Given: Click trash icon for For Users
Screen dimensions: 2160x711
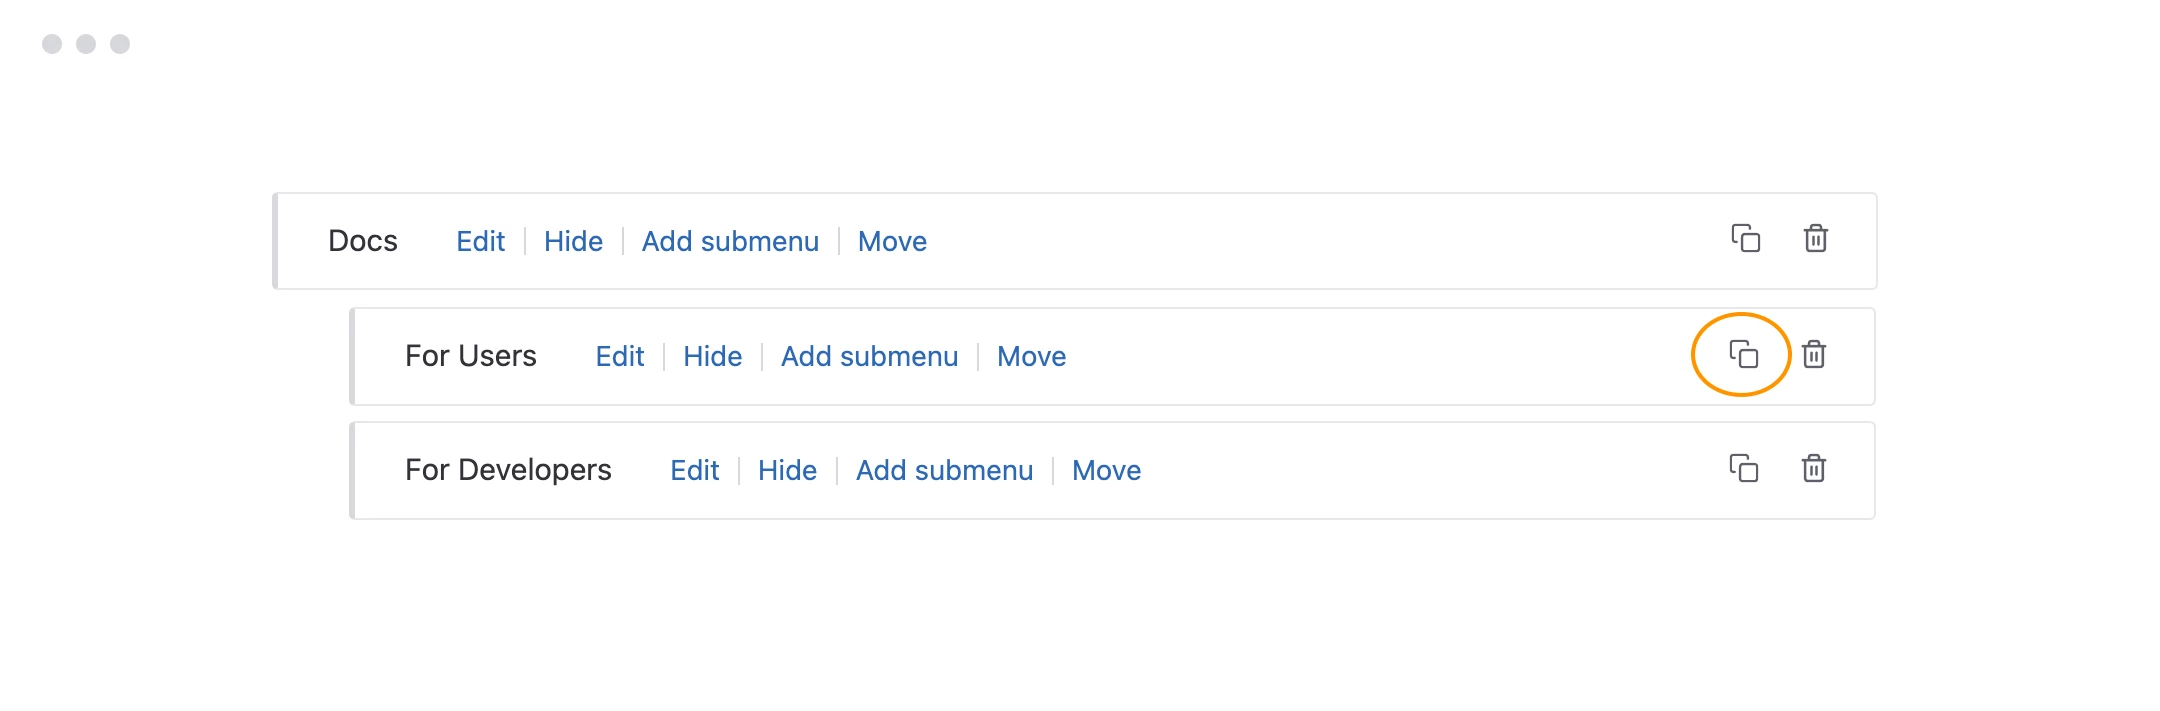Looking at the screenshot, I should pos(1813,354).
